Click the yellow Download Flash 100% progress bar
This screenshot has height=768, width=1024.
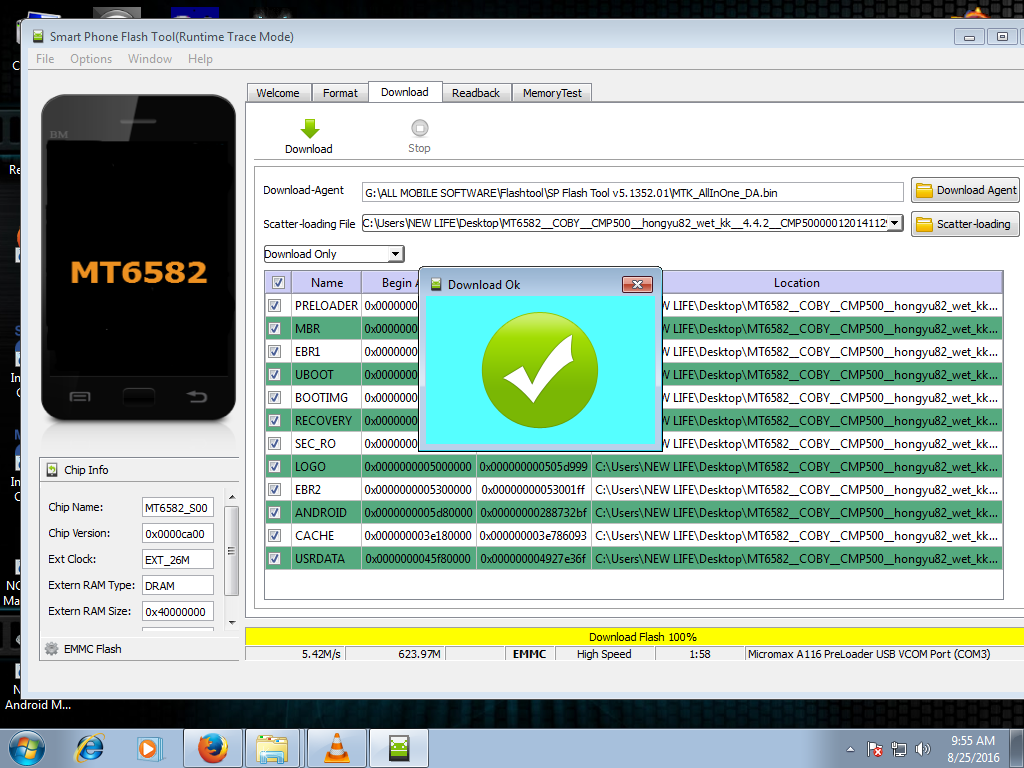pos(642,637)
